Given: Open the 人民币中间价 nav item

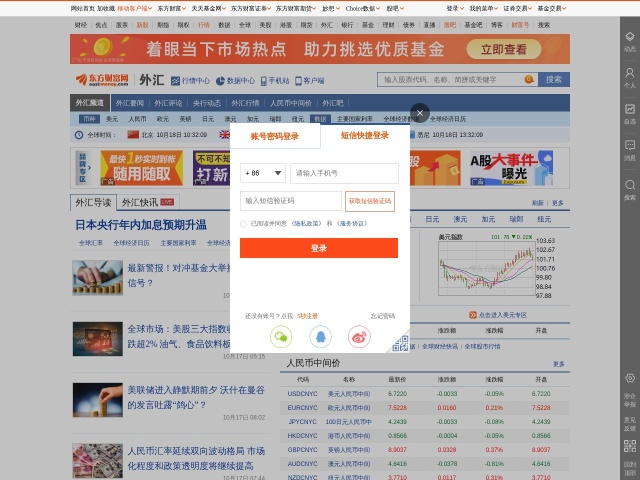Looking at the screenshot, I should pos(291,103).
